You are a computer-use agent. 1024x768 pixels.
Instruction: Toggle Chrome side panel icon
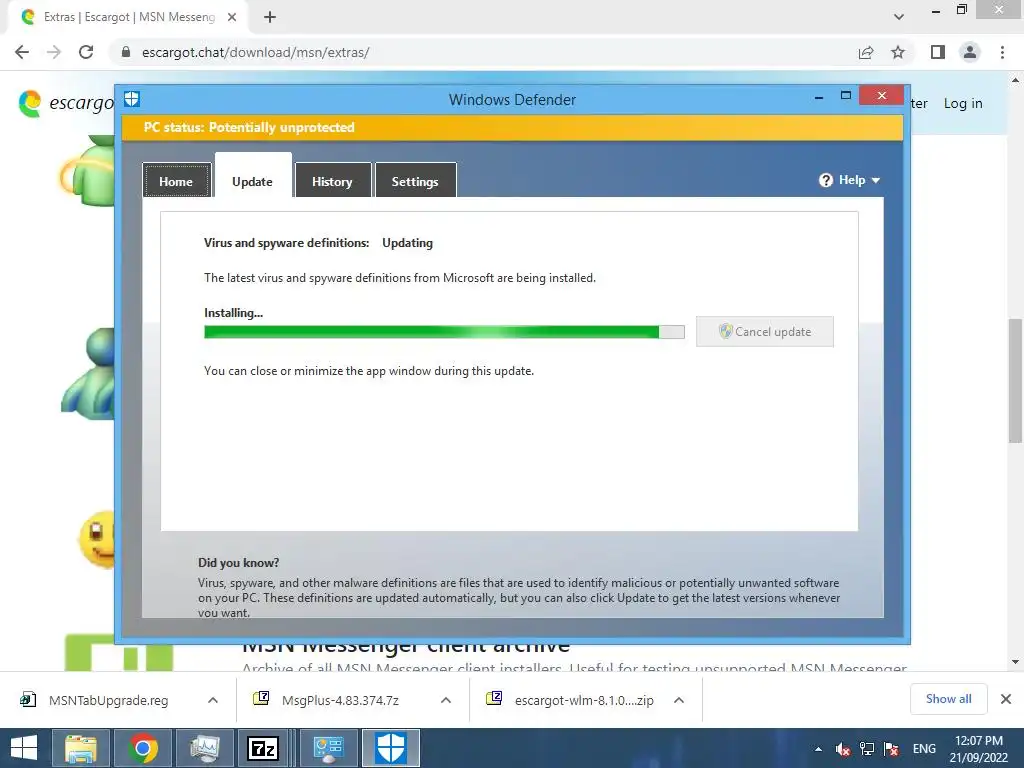tap(938, 52)
